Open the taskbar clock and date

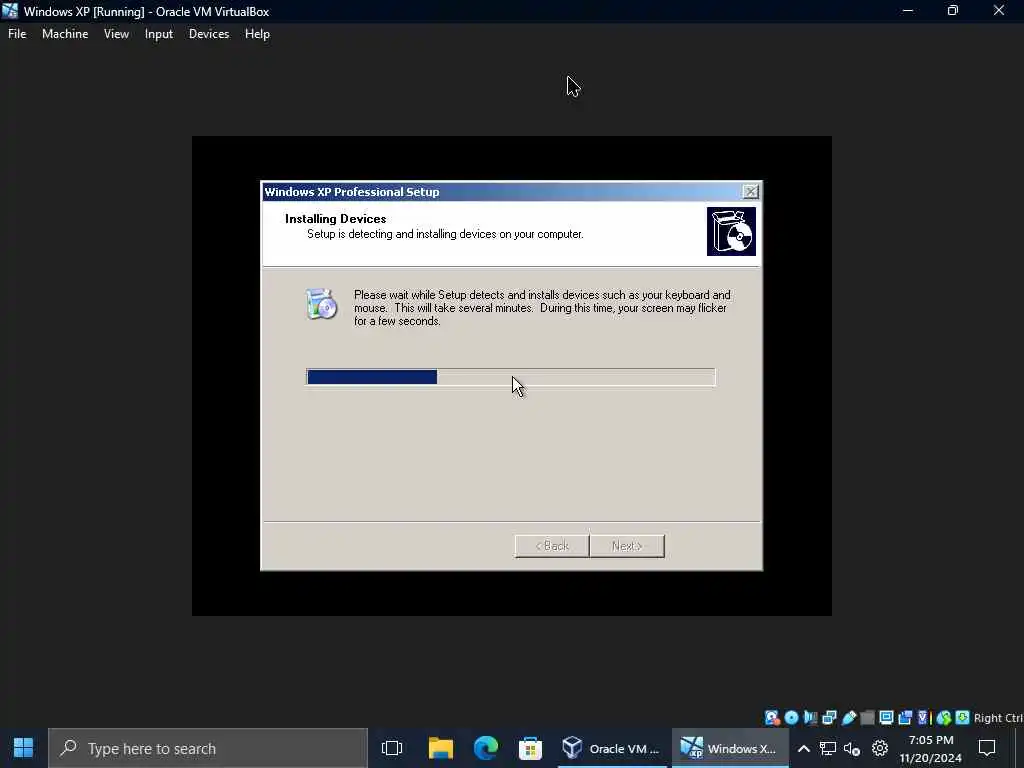tap(931, 749)
